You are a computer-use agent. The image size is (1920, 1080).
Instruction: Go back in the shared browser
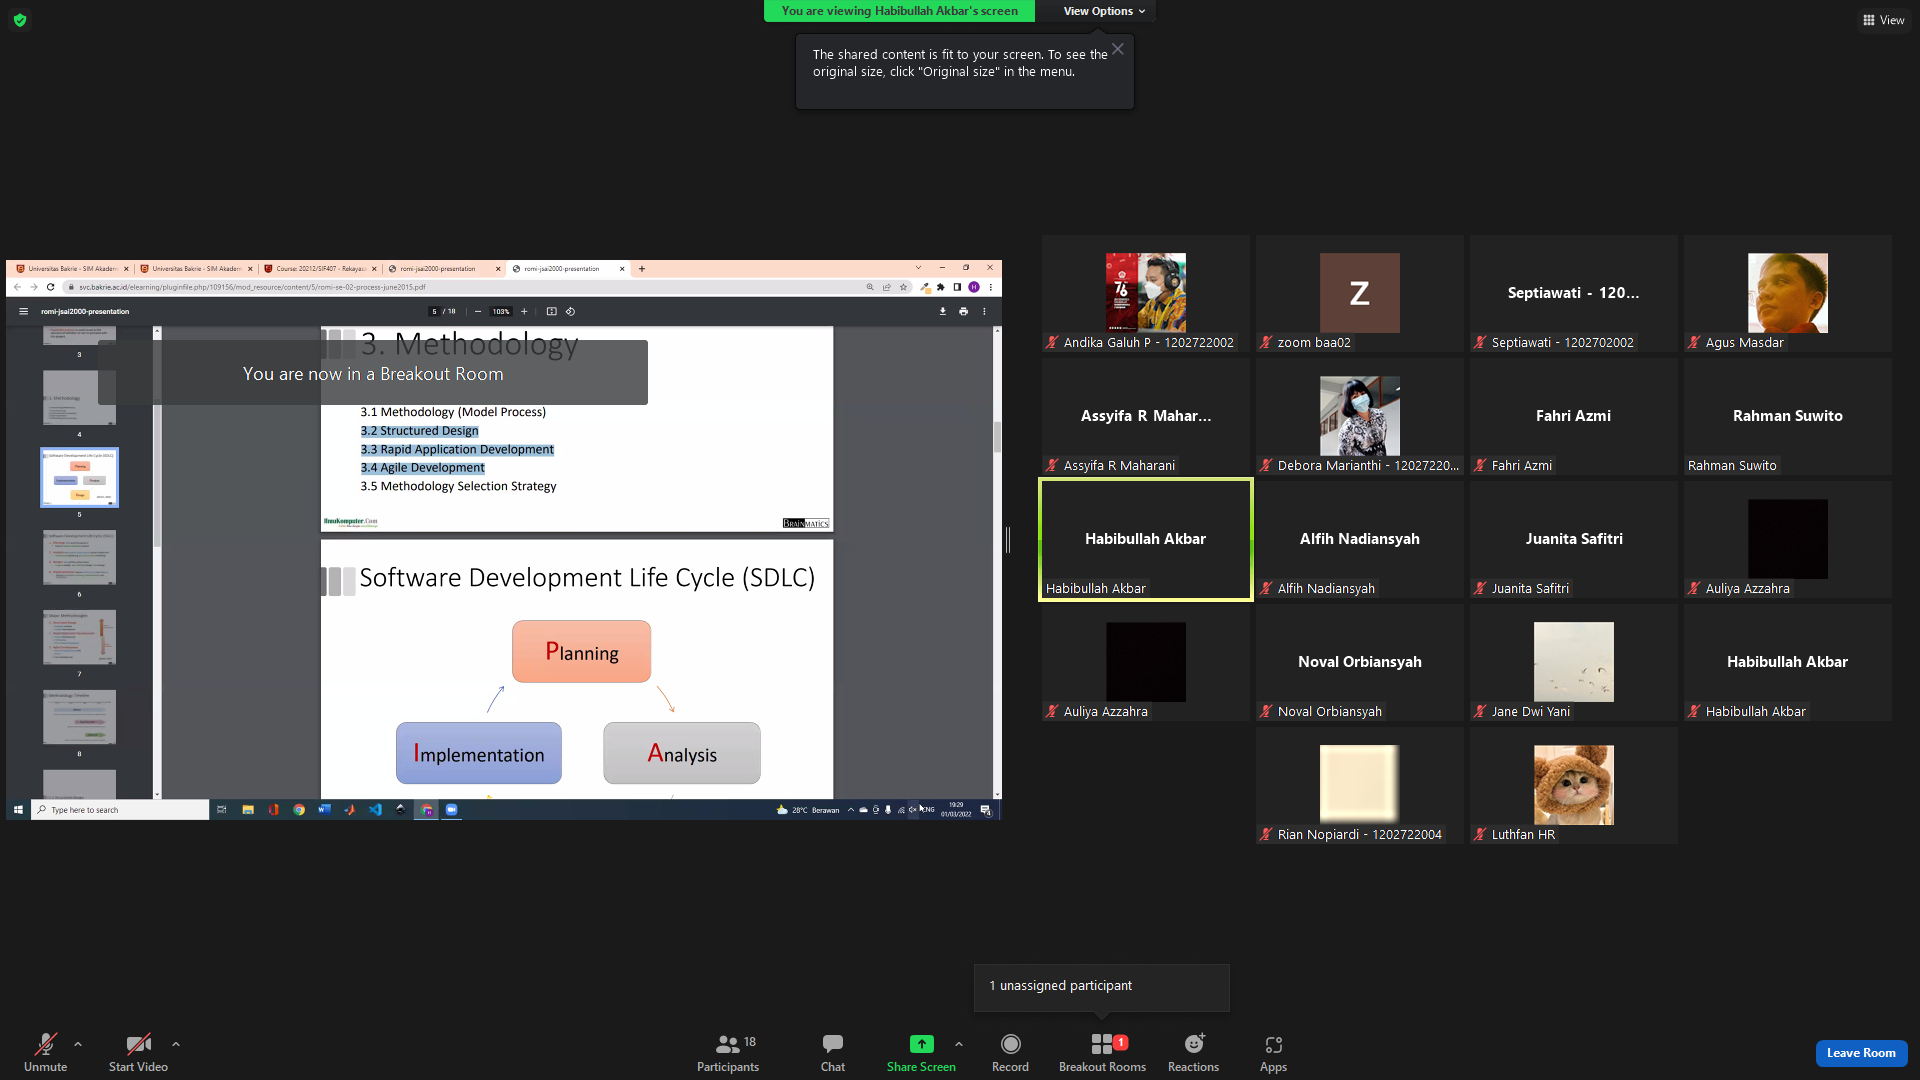coord(17,287)
